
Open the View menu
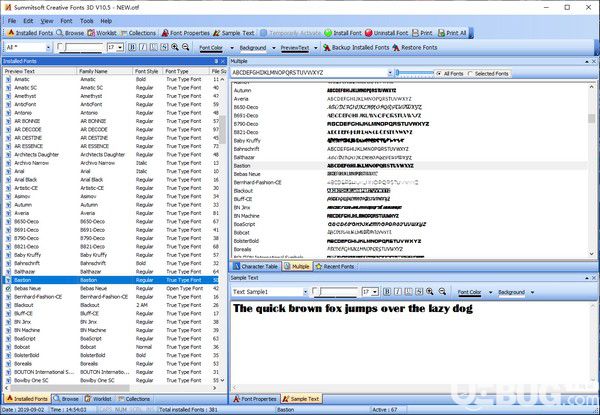[47, 21]
